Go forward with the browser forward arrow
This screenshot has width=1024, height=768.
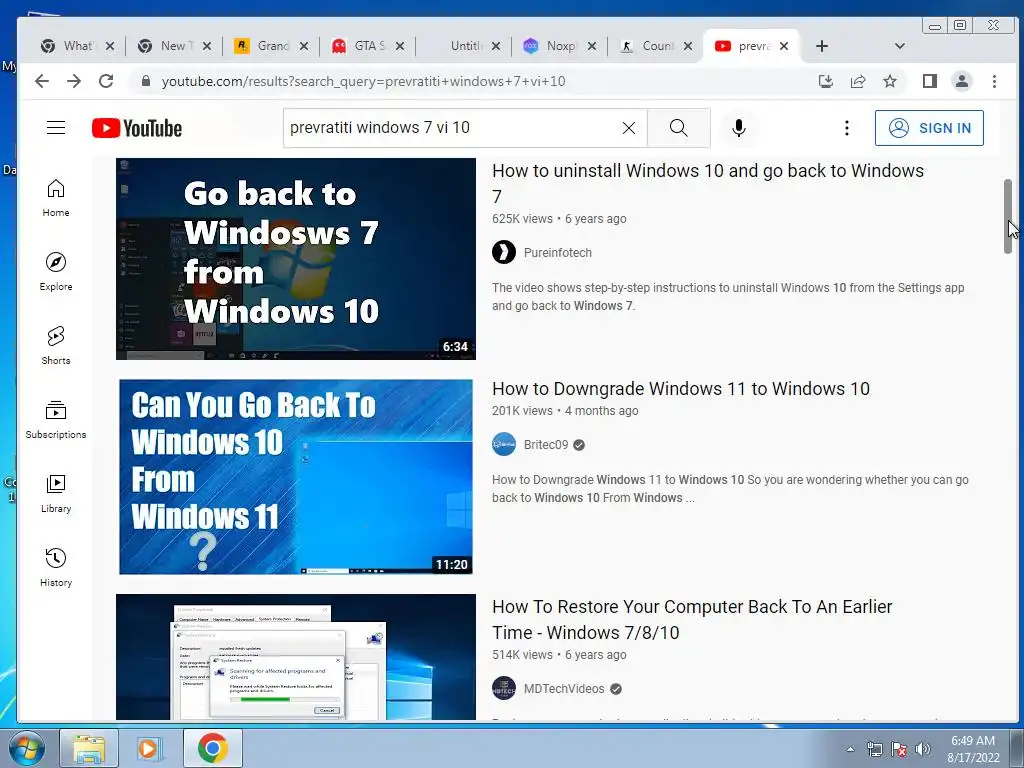(74, 81)
